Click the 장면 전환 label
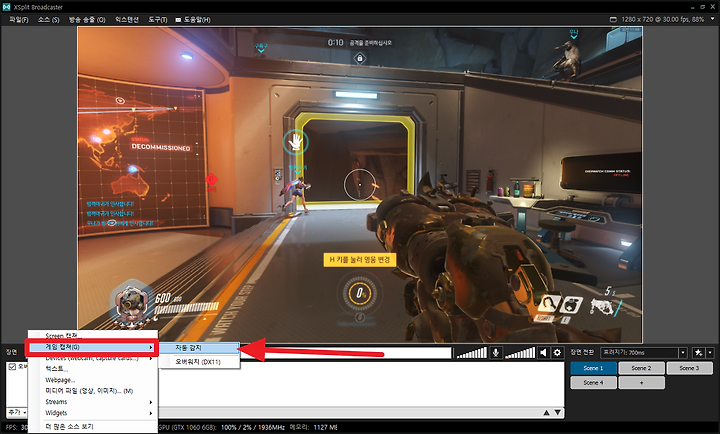 [582, 352]
